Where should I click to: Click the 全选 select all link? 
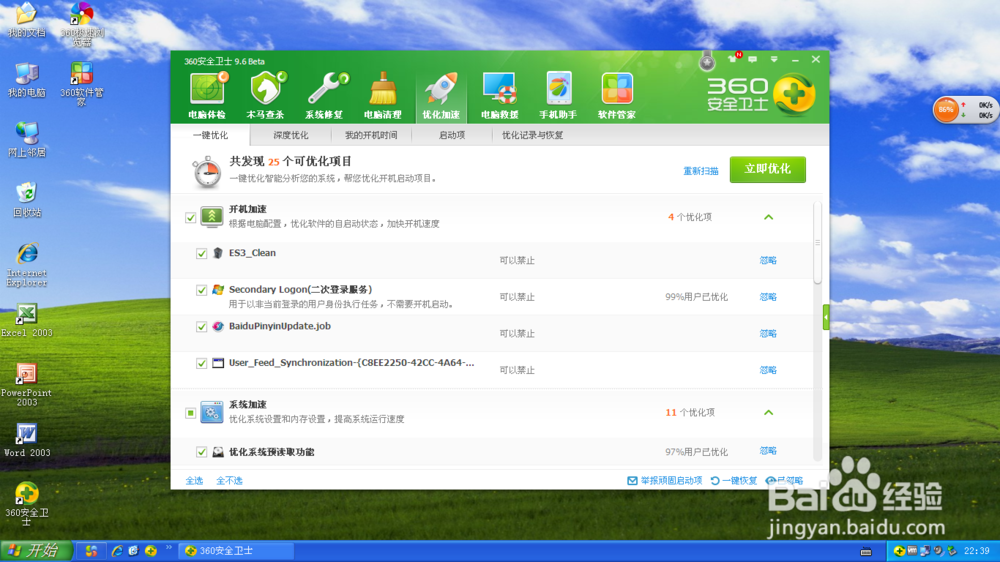click(194, 480)
